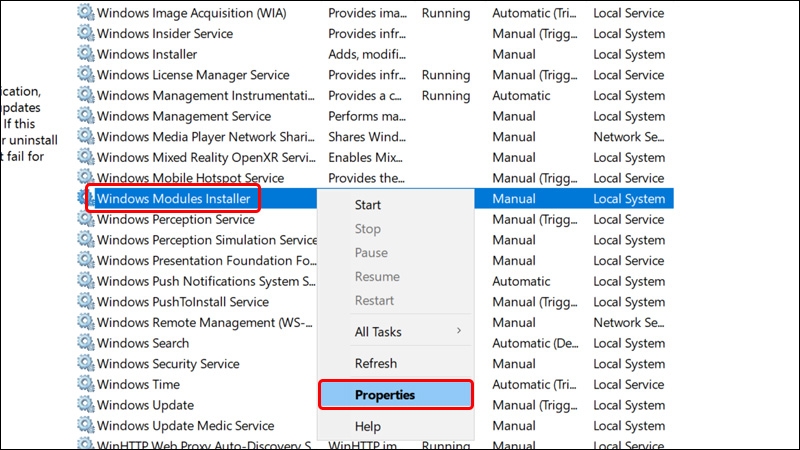Image resolution: width=800 pixels, height=450 pixels.
Task: Select the Windows PushToInstall Service name
Action: pyautogui.click(x=183, y=302)
